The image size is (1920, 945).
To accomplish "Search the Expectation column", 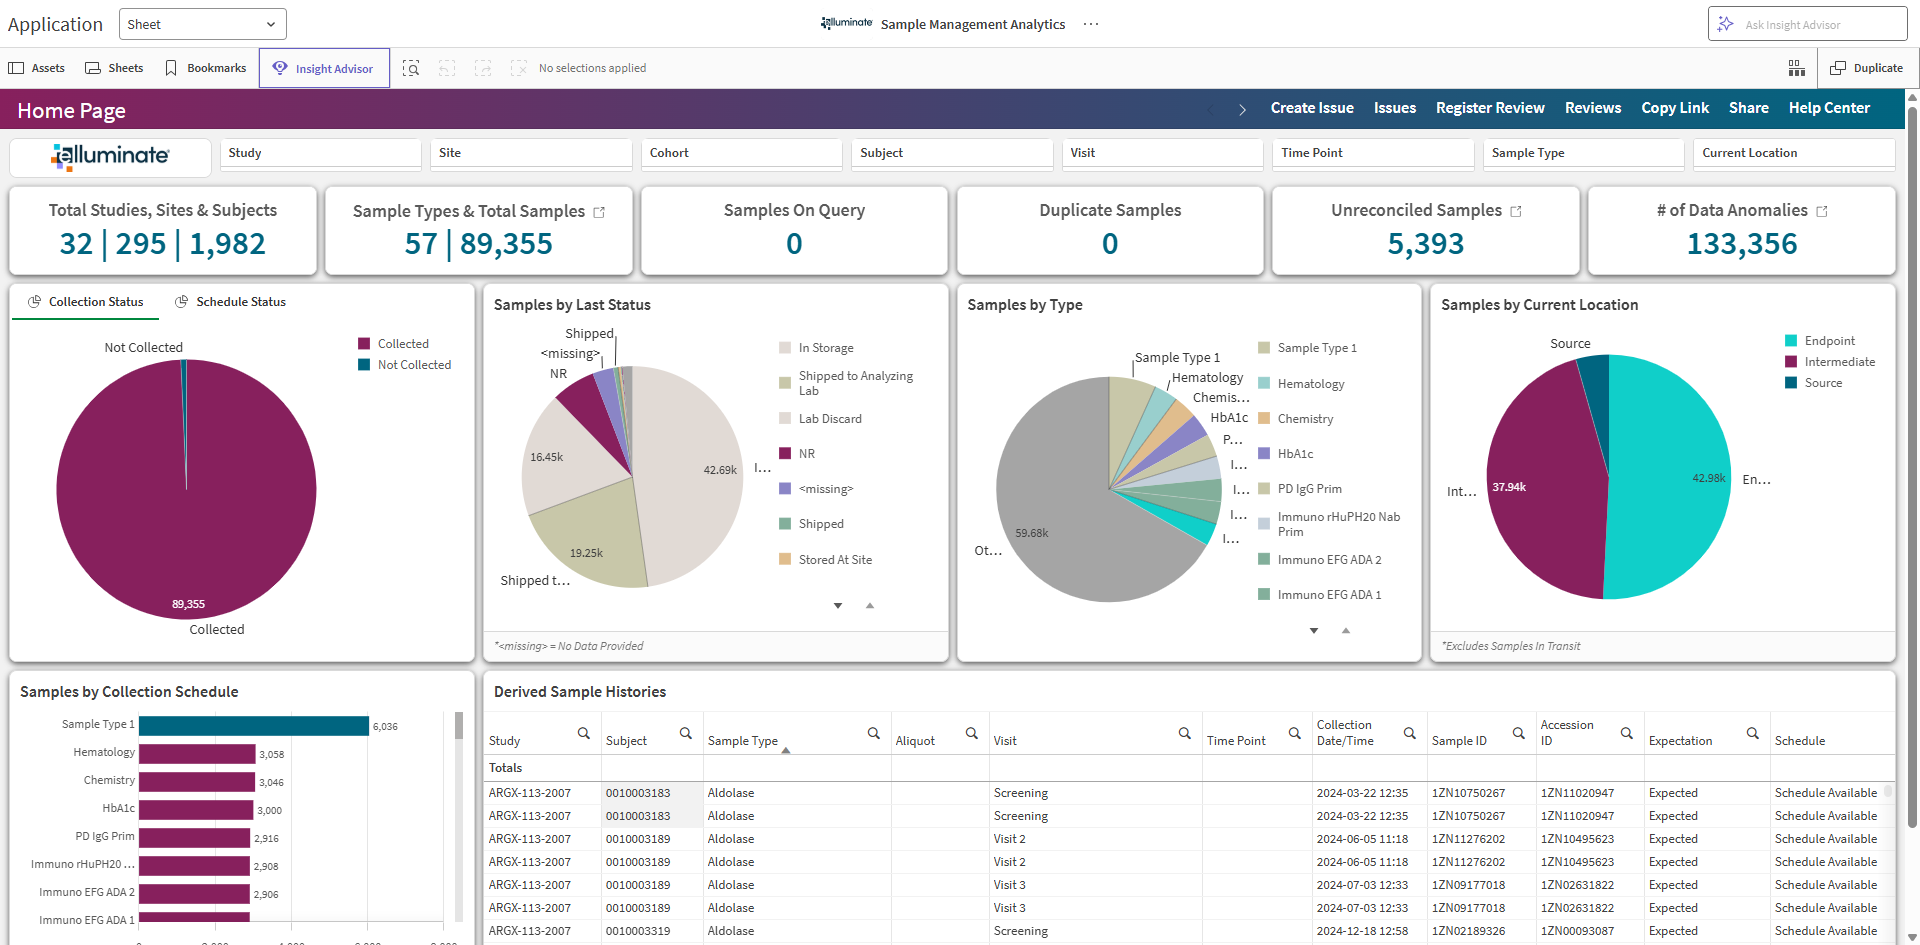I will 1753,733.
